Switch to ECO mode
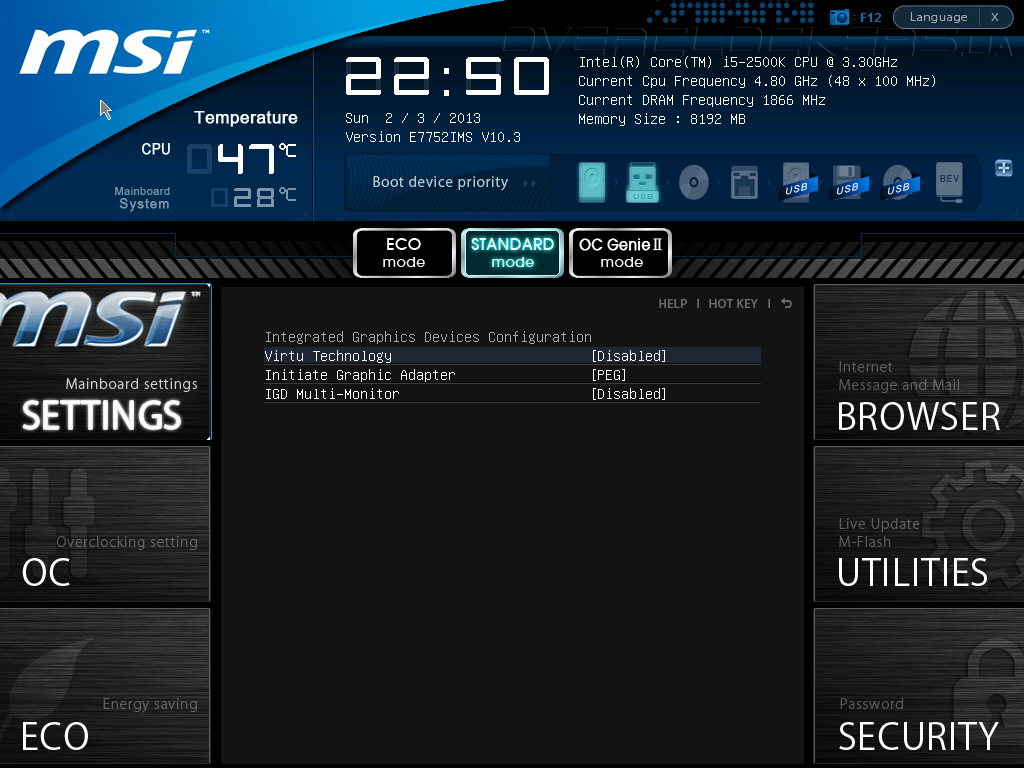Image resolution: width=1024 pixels, height=768 pixels. [404, 253]
